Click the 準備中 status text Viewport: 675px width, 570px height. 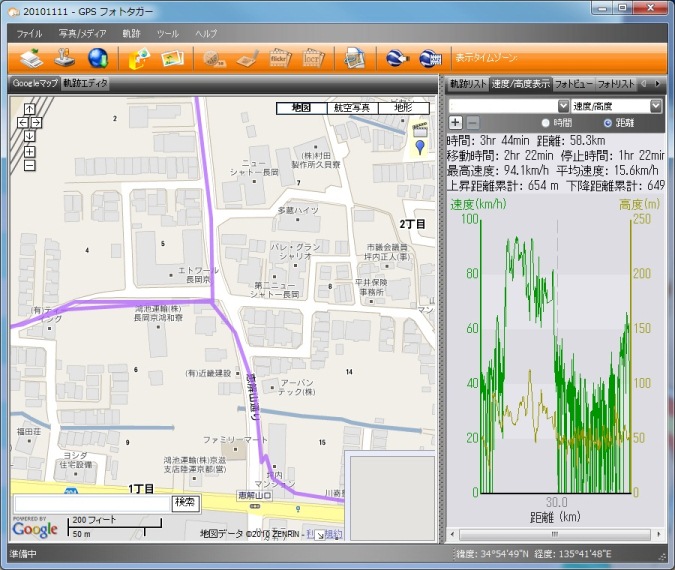click(23, 554)
